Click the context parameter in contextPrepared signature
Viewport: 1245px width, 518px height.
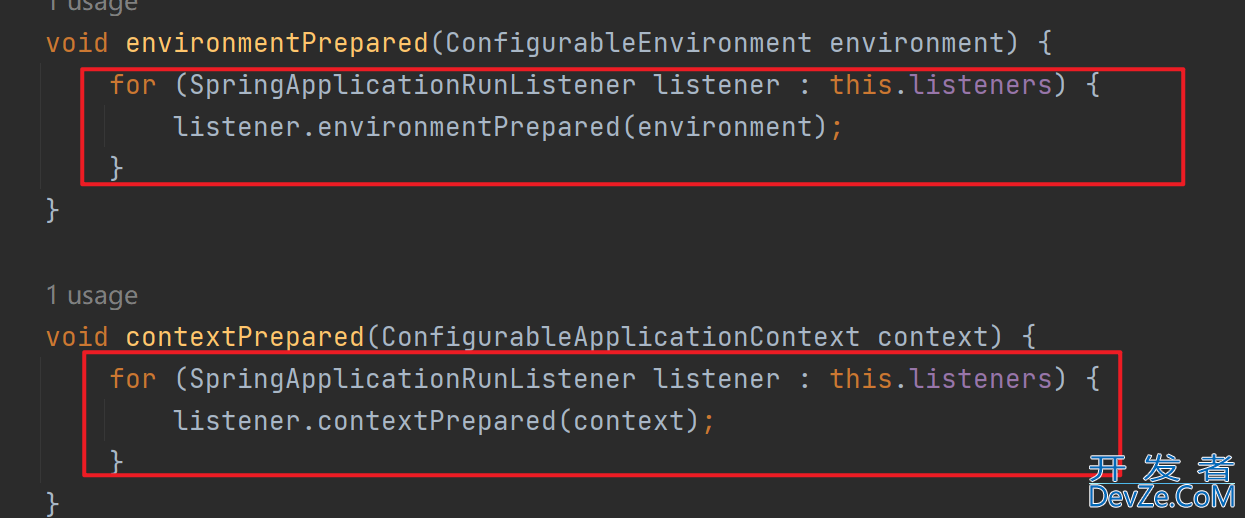(x=933, y=337)
